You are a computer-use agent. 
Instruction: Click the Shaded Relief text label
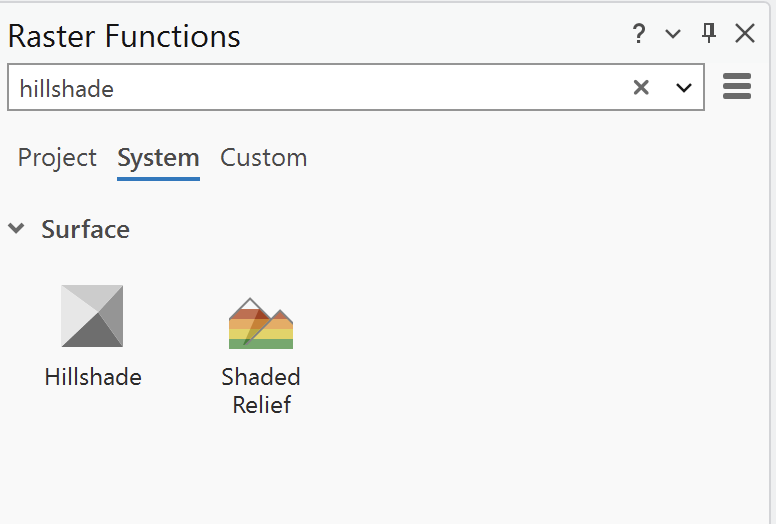pyautogui.click(x=261, y=391)
